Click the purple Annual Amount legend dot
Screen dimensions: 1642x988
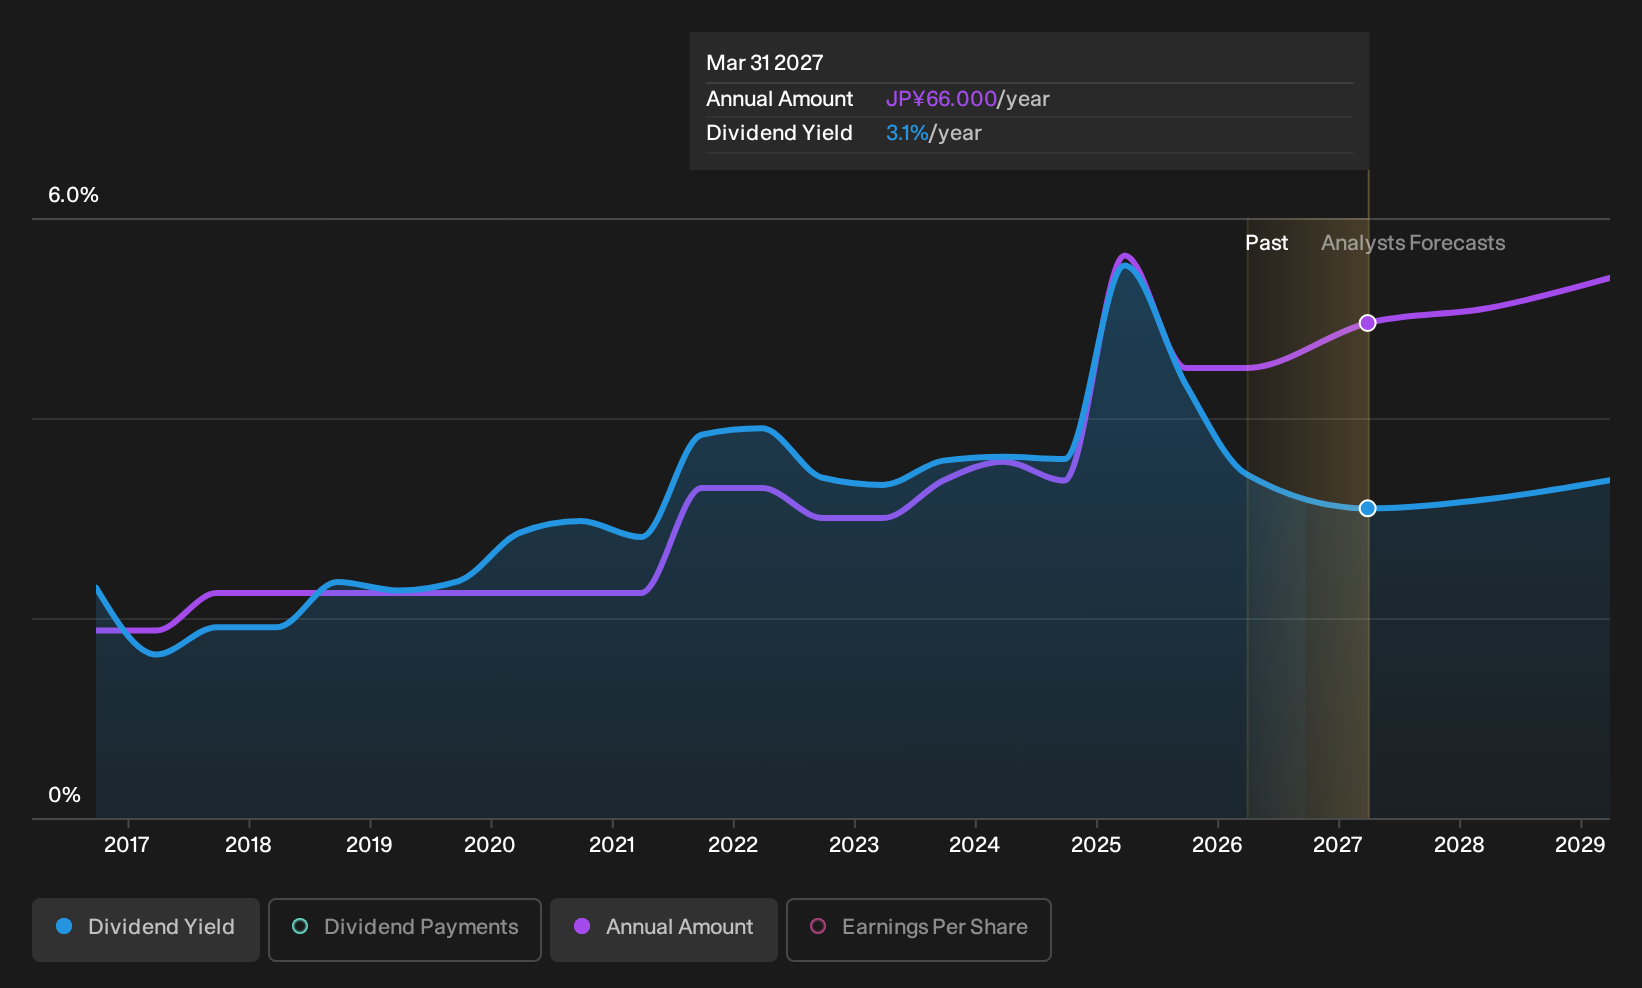(582, 926)
